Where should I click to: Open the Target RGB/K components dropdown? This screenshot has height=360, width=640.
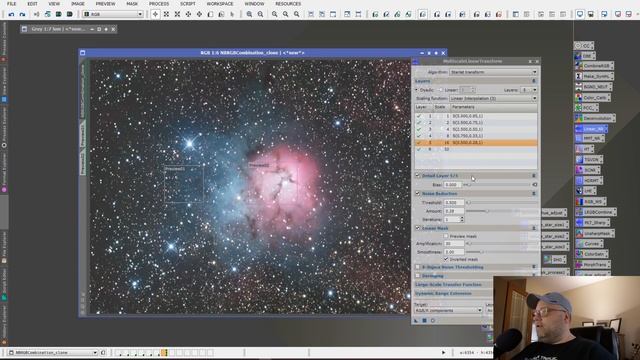pos(448,311)
